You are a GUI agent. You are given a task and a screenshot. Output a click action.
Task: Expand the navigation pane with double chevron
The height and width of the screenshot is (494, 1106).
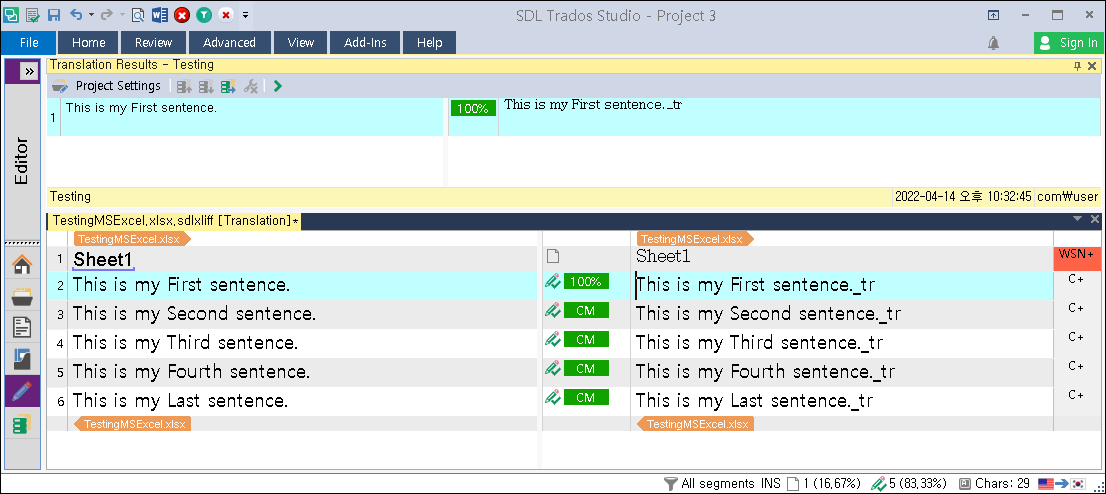tap(28, 71)
